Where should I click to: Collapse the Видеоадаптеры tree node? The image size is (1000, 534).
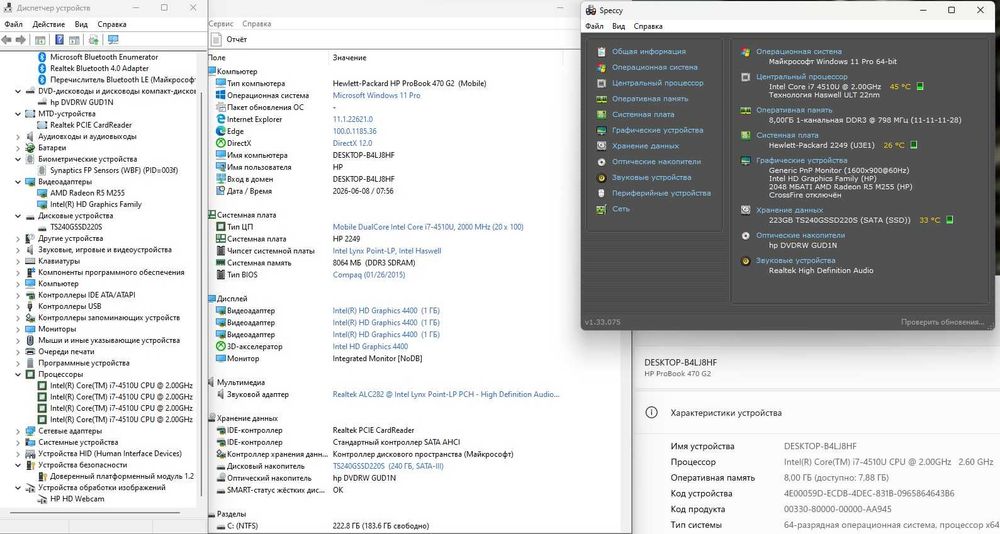click(18, 182)
